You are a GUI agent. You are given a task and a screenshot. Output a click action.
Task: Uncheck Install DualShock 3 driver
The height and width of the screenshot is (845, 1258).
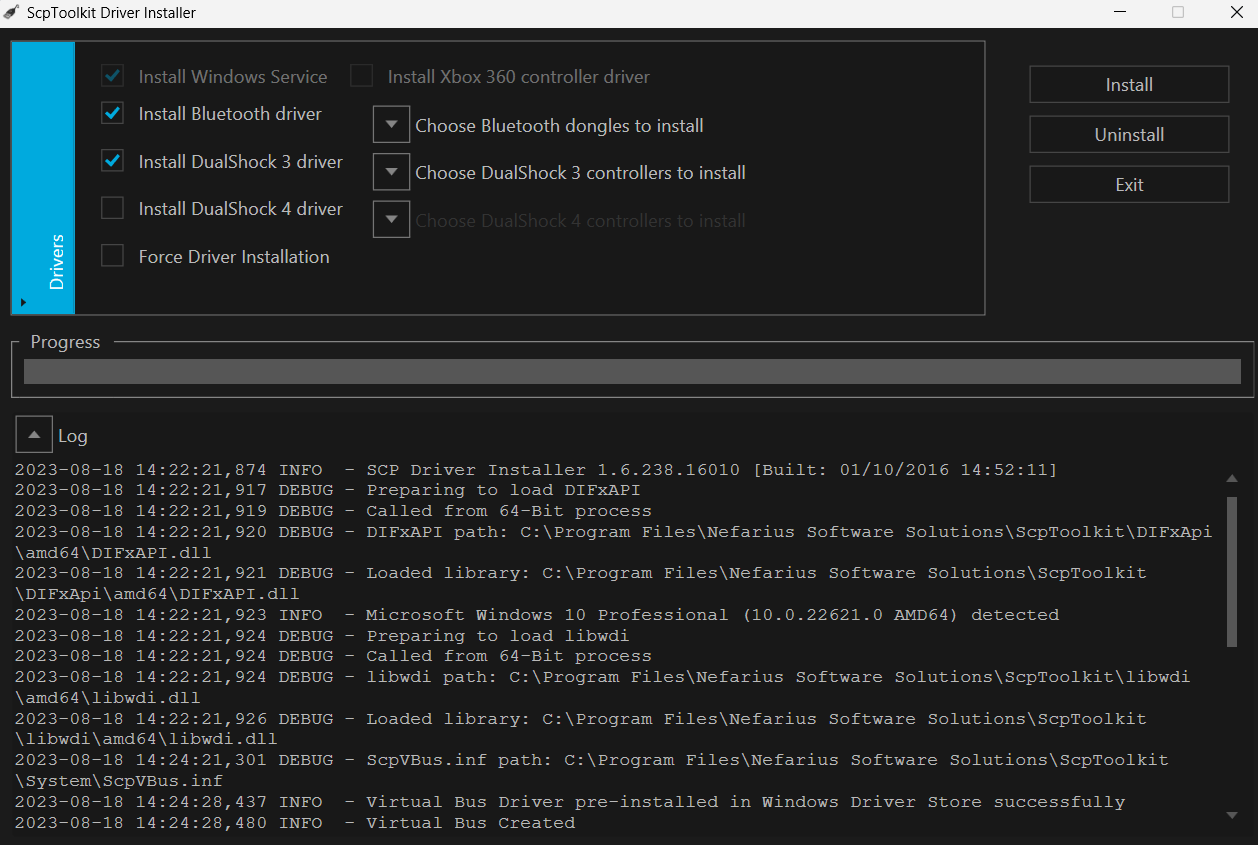point(113,161)
